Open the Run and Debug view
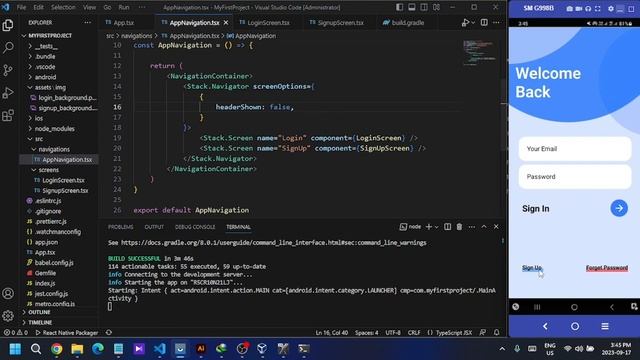Image resolution: width=640 pixels, height=360 pixels. 8,93
